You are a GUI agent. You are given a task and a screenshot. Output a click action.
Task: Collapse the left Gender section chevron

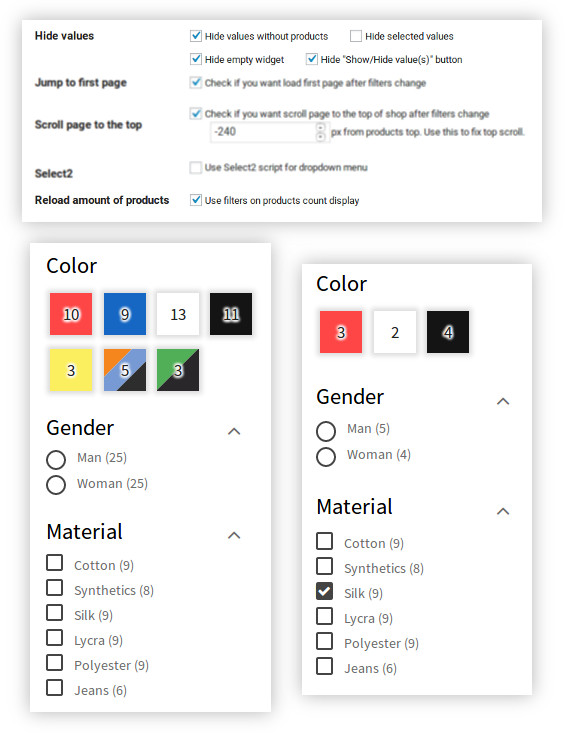234,431
